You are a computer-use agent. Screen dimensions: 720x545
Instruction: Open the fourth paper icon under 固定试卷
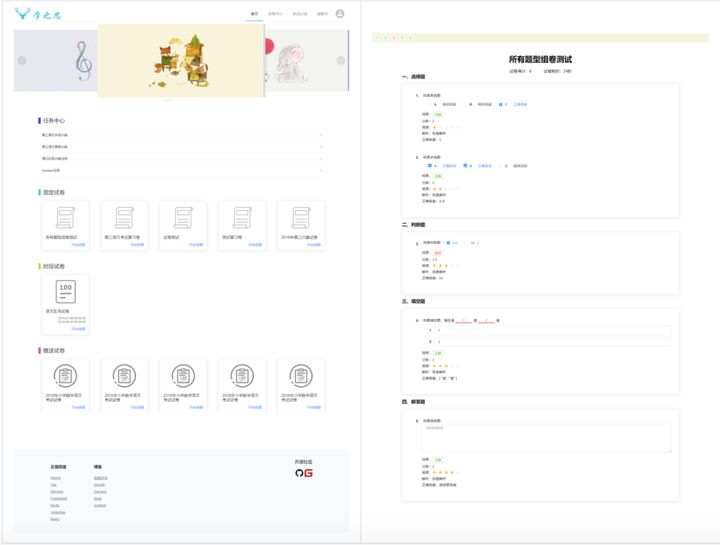click(242, 218)
